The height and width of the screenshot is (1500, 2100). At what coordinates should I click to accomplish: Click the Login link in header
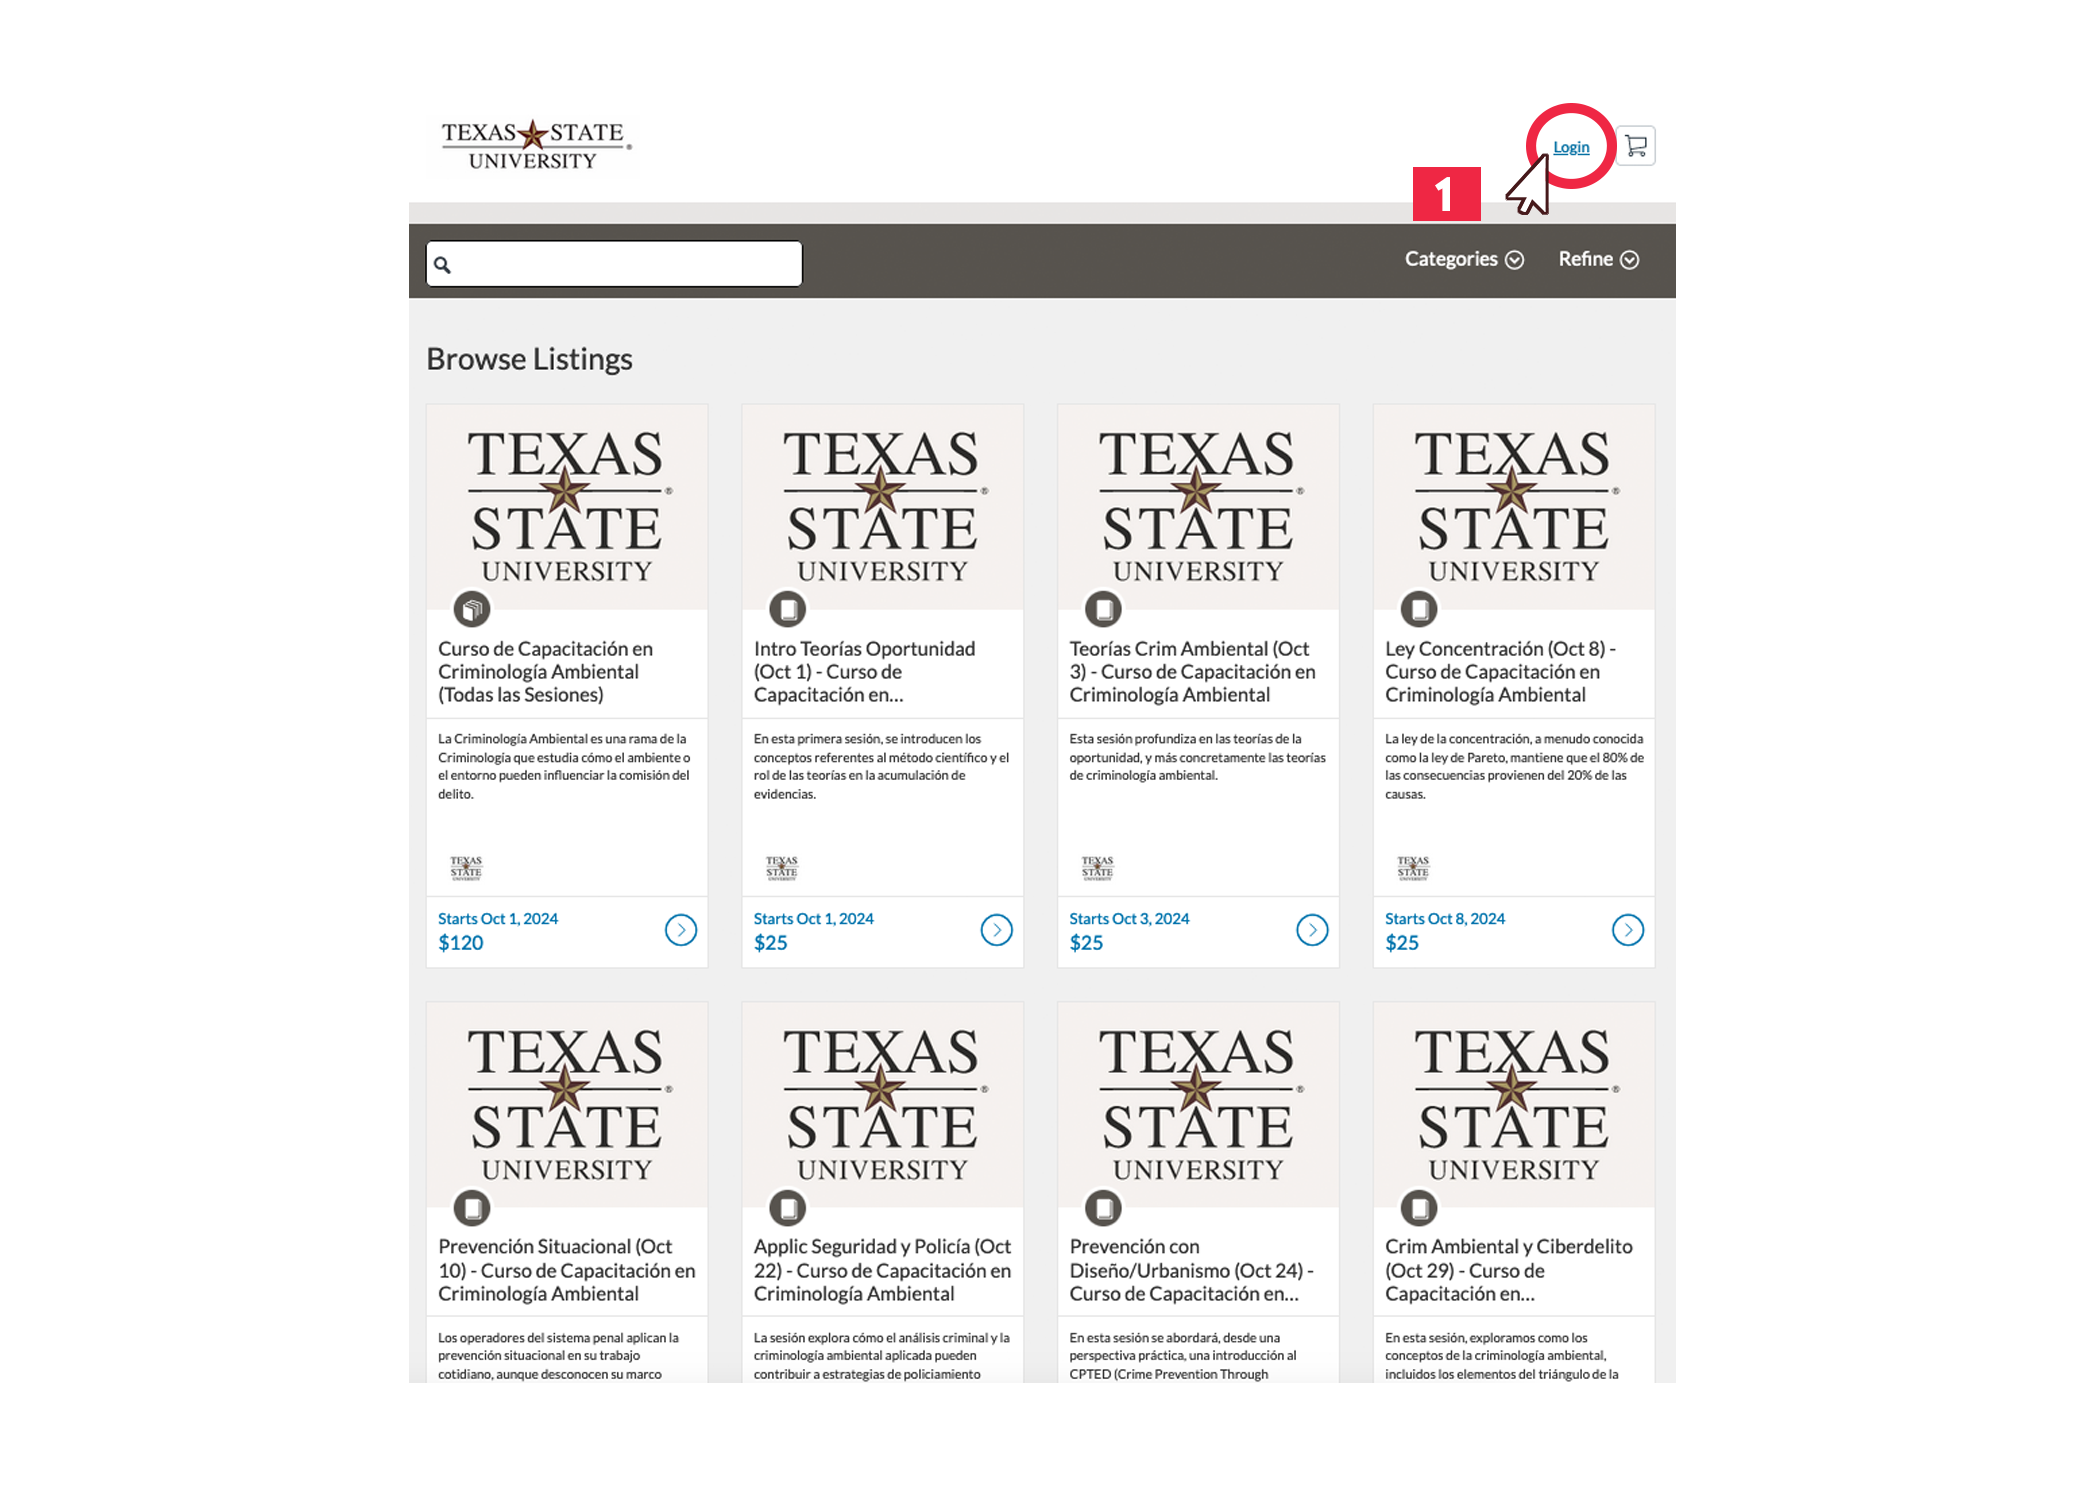[1569, 146]
